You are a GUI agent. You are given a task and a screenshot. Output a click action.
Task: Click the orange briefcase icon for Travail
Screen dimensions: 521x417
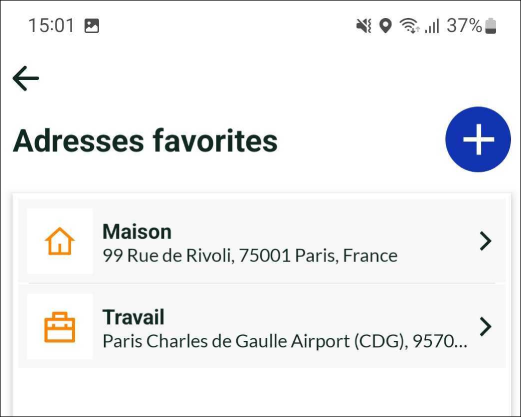60,327
